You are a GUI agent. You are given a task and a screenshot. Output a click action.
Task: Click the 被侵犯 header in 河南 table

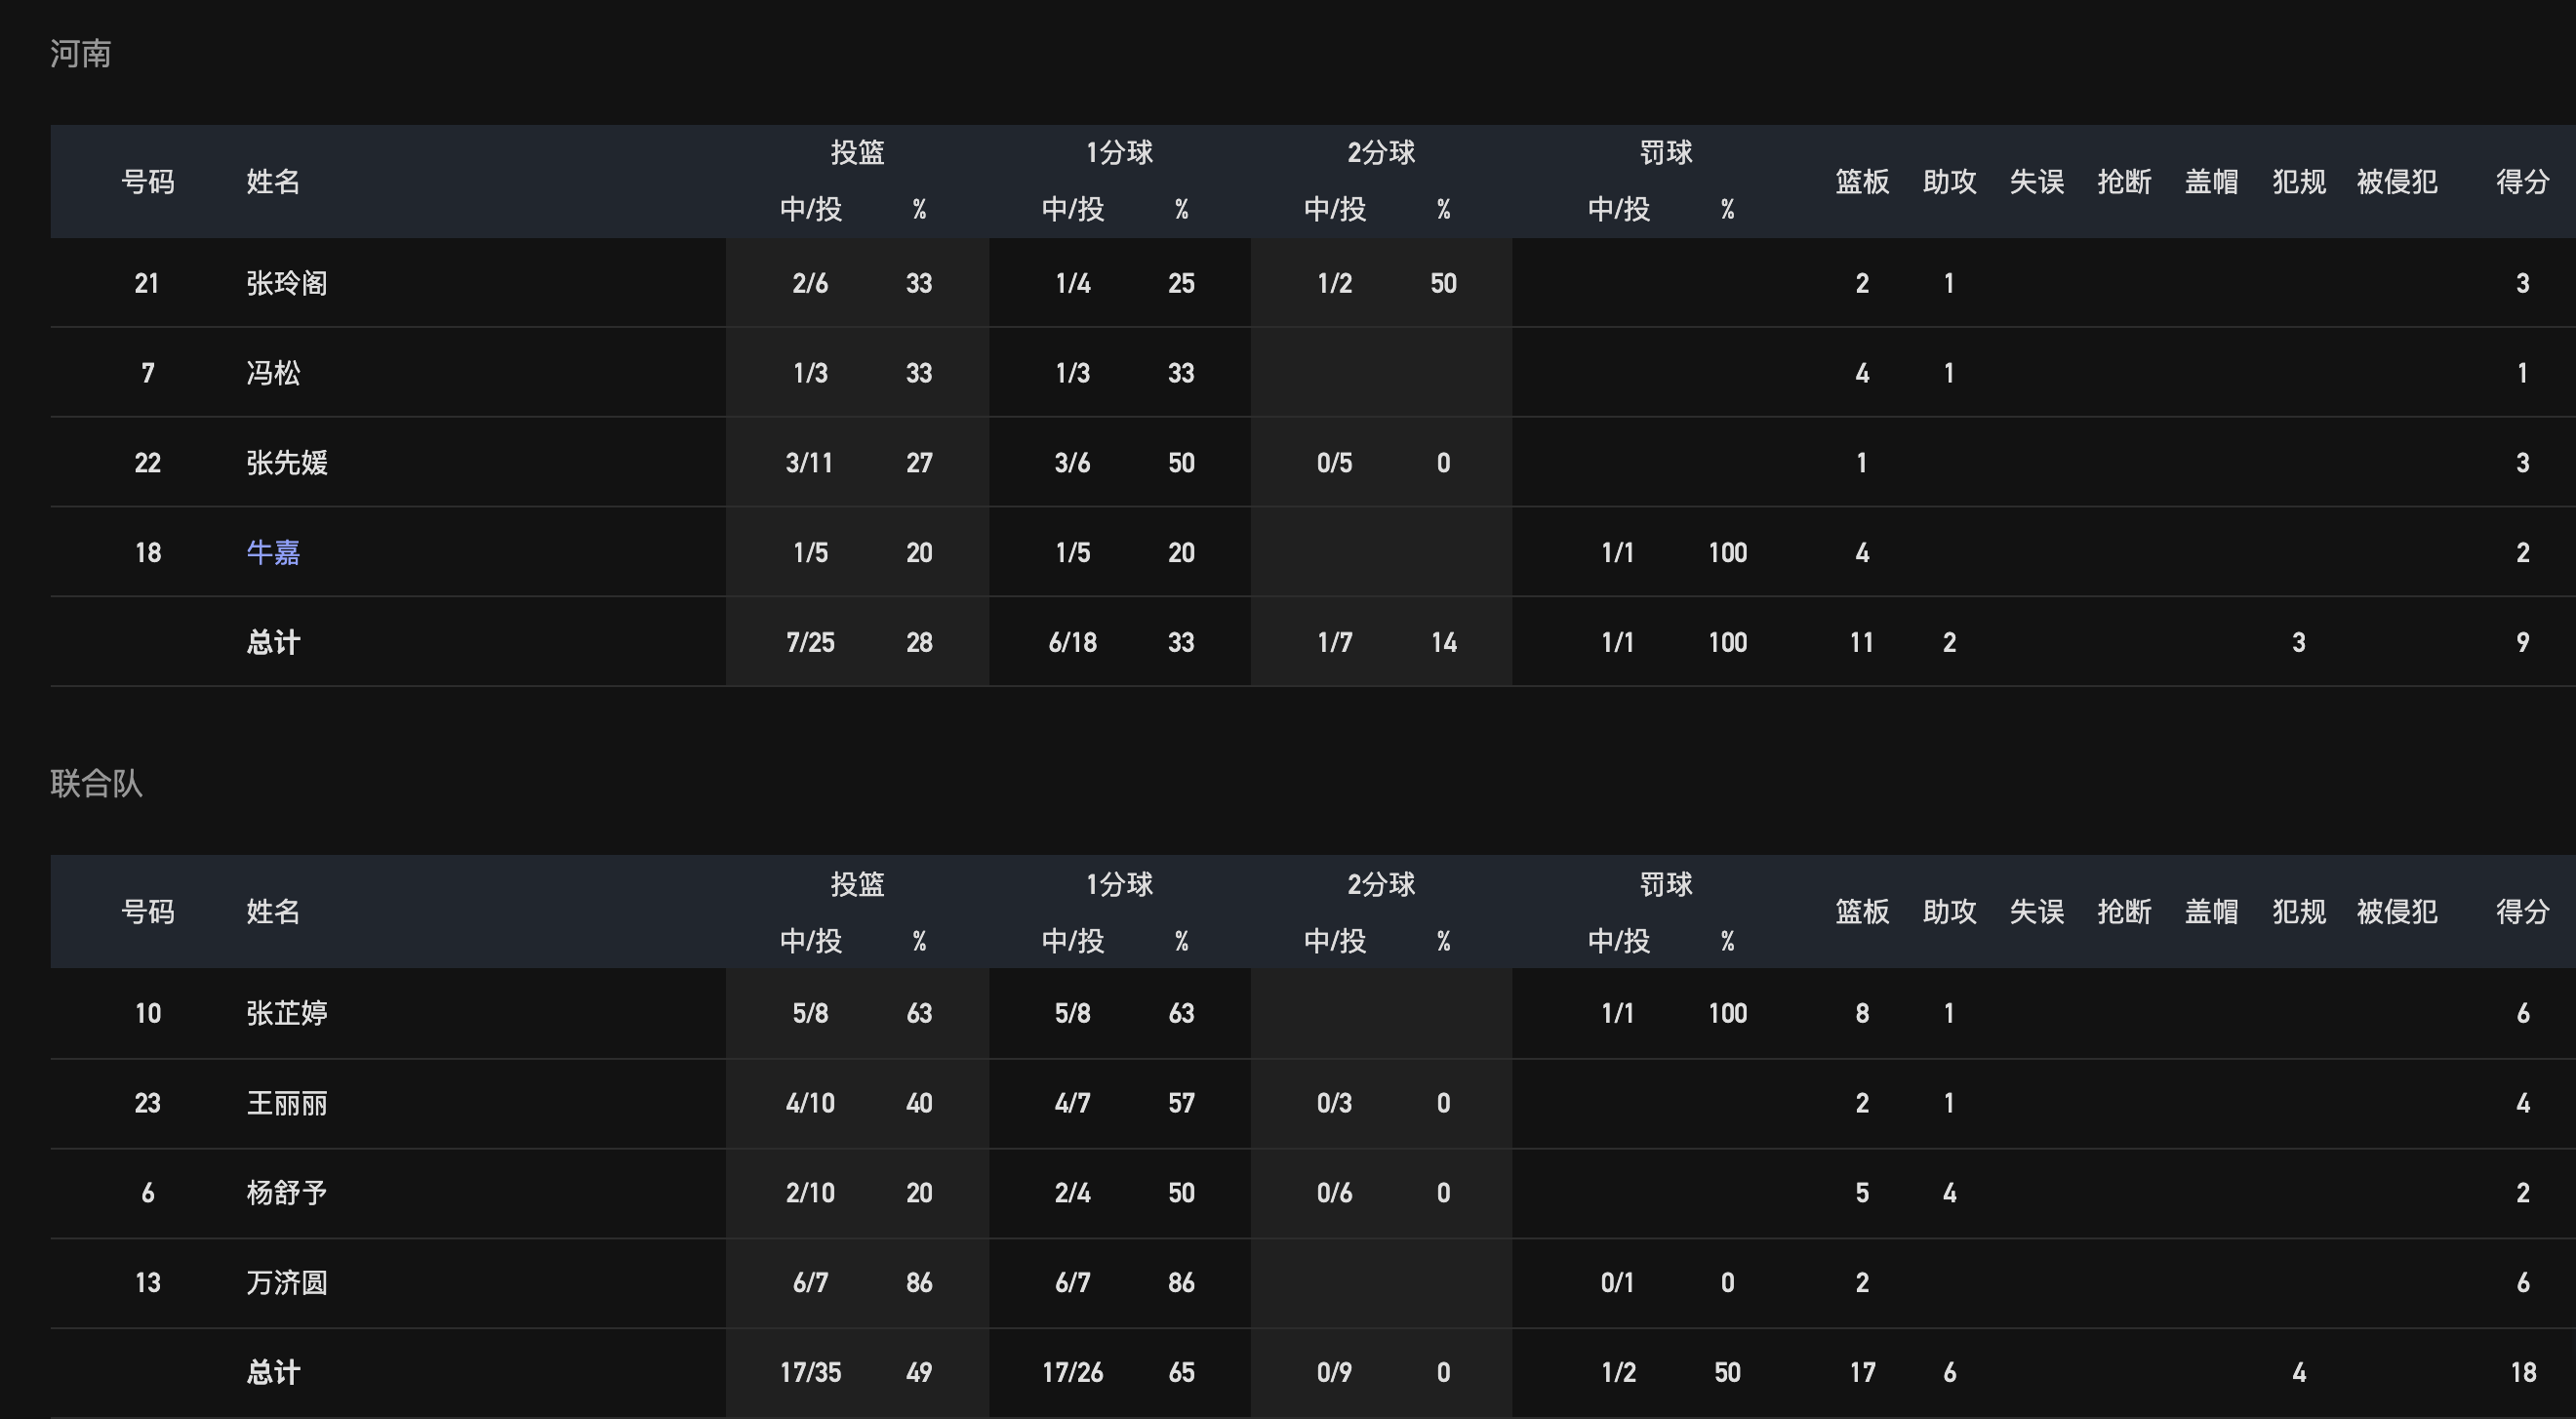click(x=2396, y=181)
